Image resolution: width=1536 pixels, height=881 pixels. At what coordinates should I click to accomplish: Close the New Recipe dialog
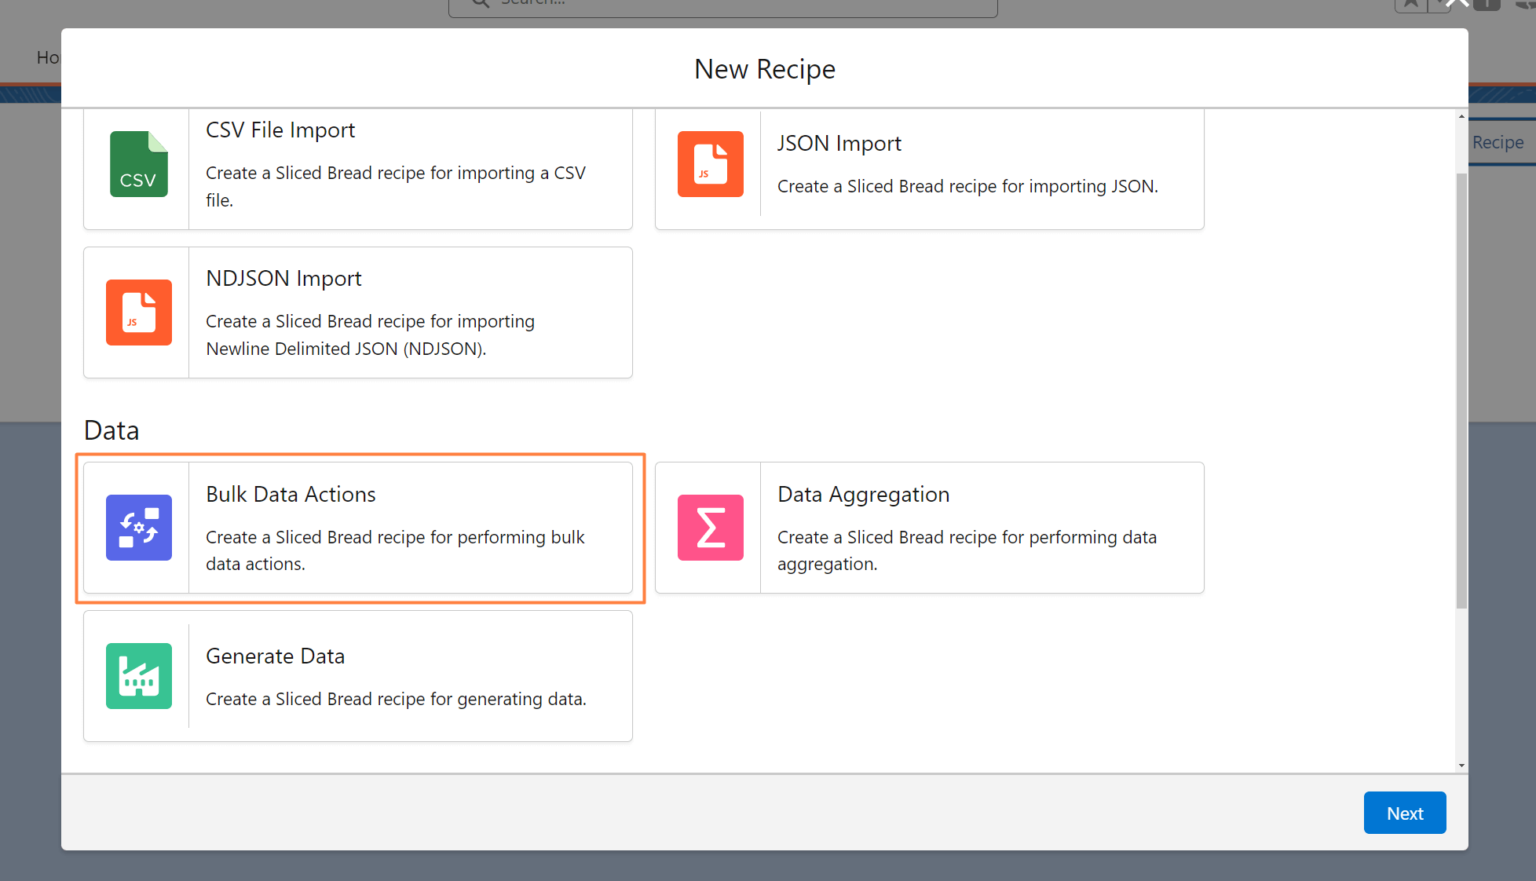1456,4
